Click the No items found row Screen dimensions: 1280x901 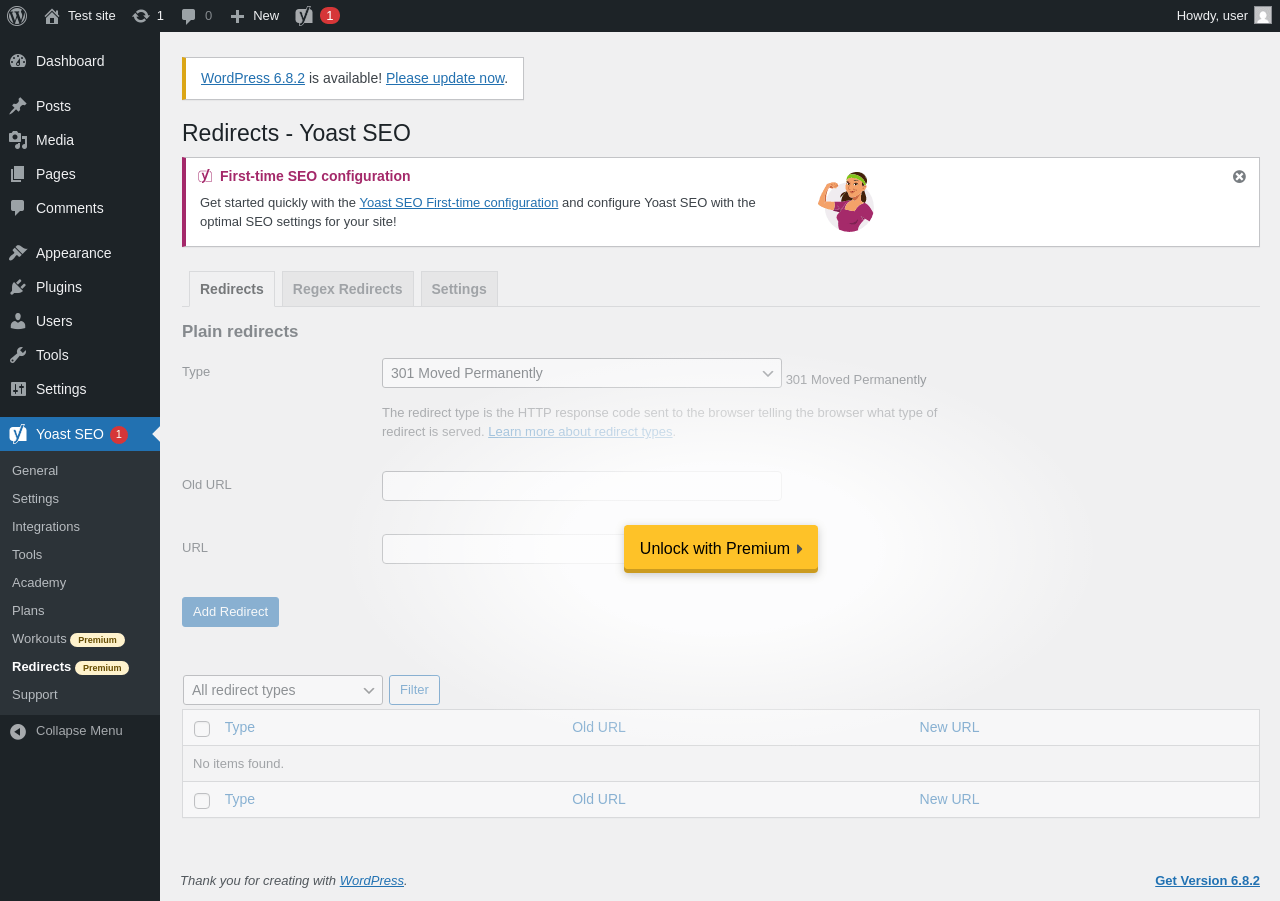721,764
